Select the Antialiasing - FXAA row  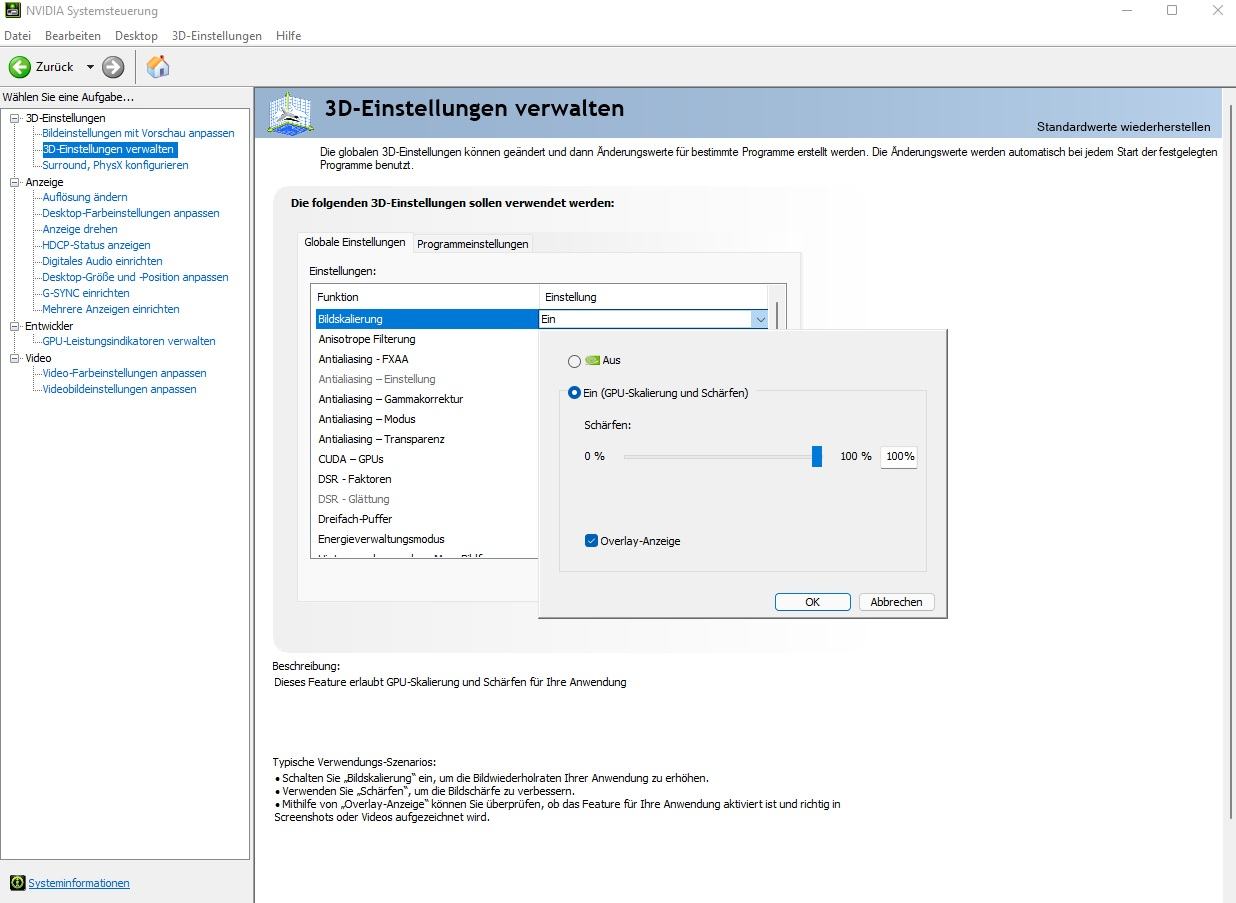point(427,359)
